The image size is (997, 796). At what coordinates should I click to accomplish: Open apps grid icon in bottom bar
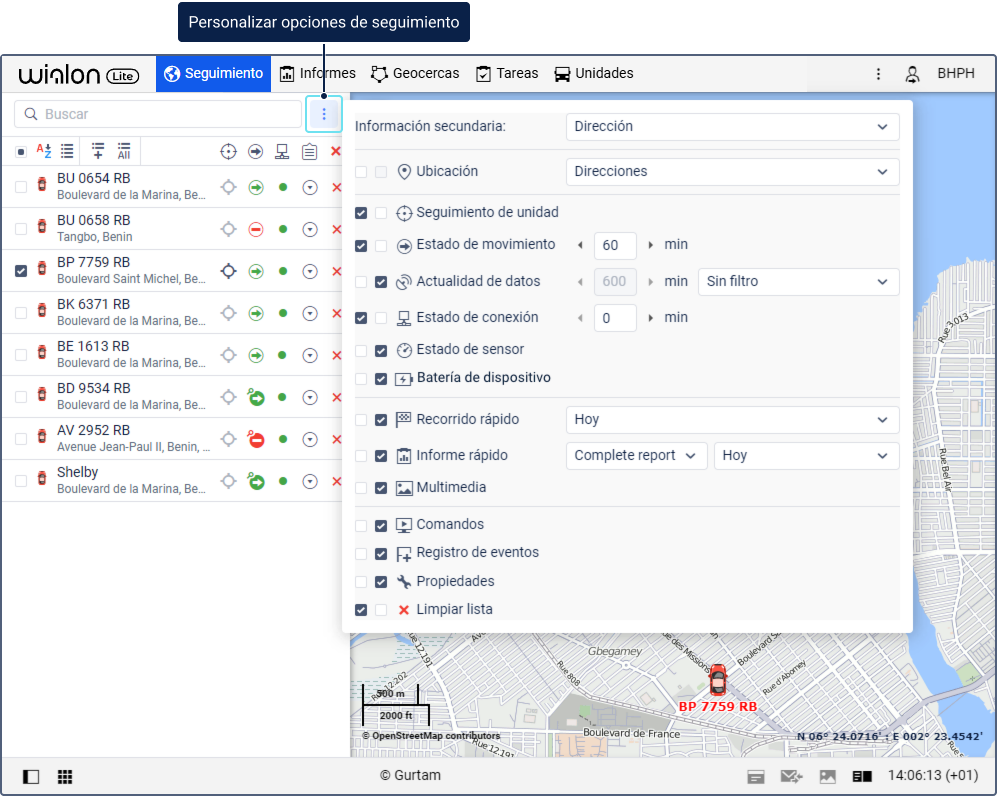click(65, 776)
